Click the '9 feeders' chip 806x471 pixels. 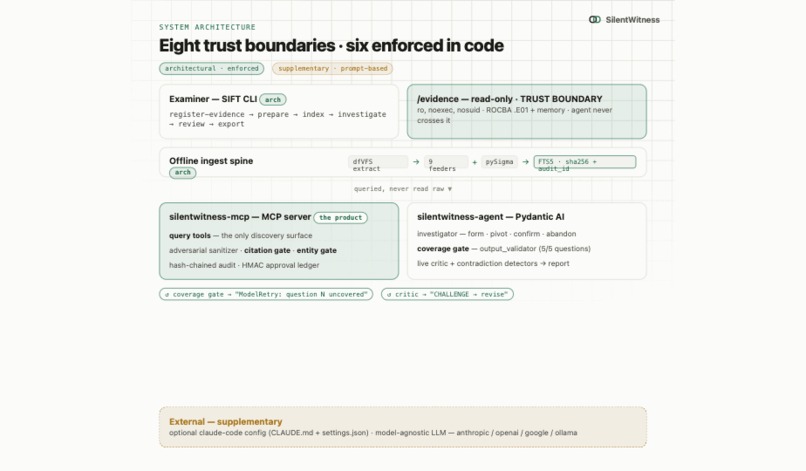[446, 162]
